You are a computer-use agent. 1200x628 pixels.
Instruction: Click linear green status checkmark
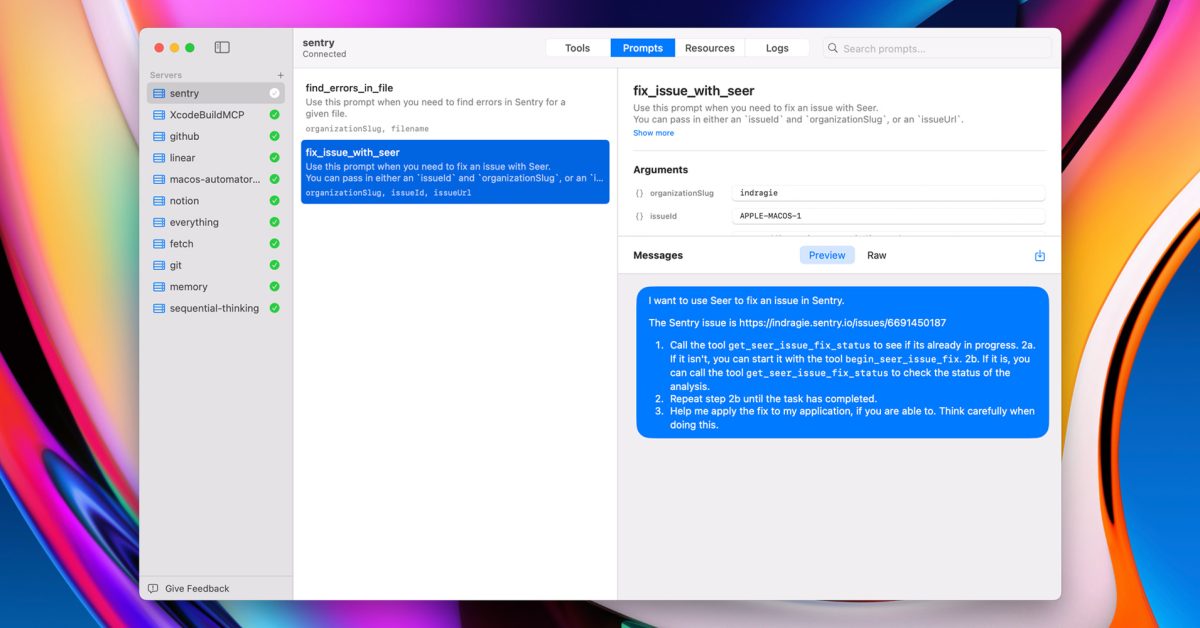pyautogui.click(x=274, y=158)
